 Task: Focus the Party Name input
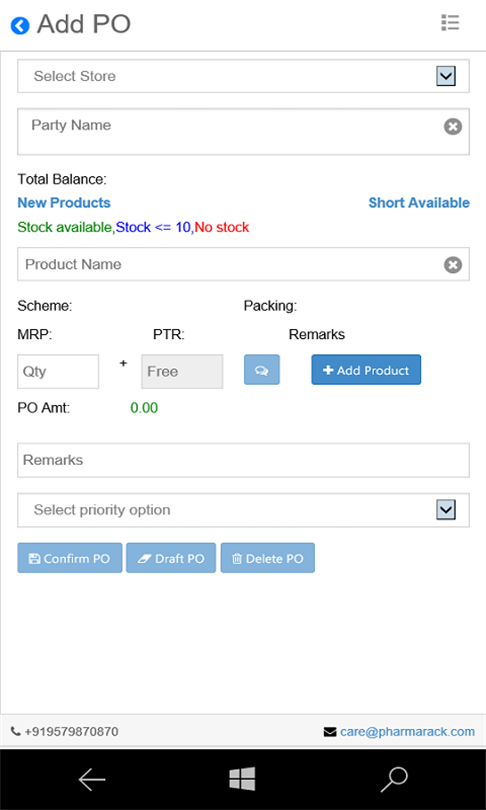click(230, 132)
